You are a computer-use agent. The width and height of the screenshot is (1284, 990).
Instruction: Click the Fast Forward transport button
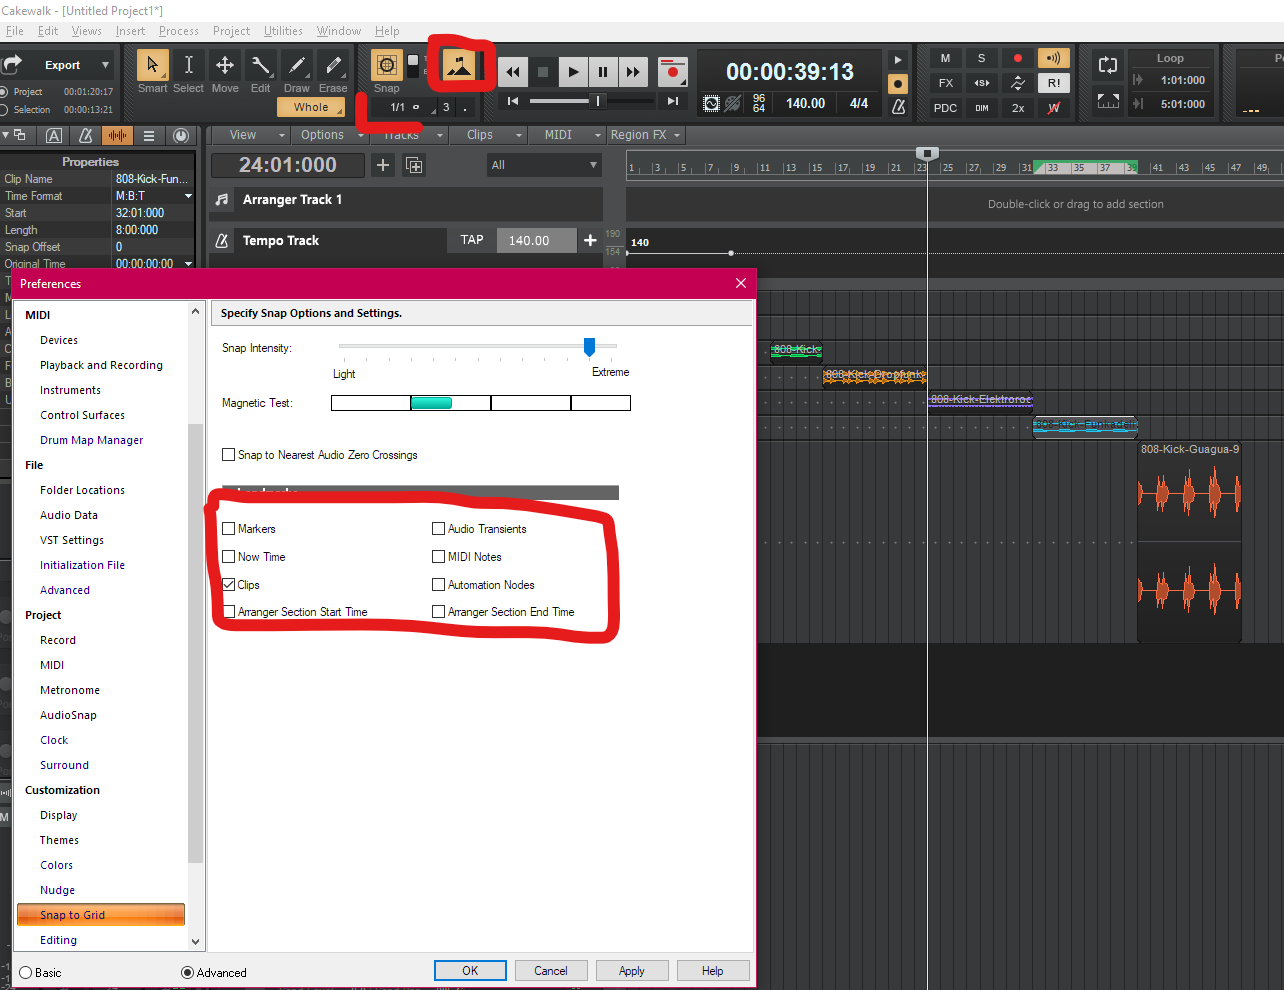[633, 72]
